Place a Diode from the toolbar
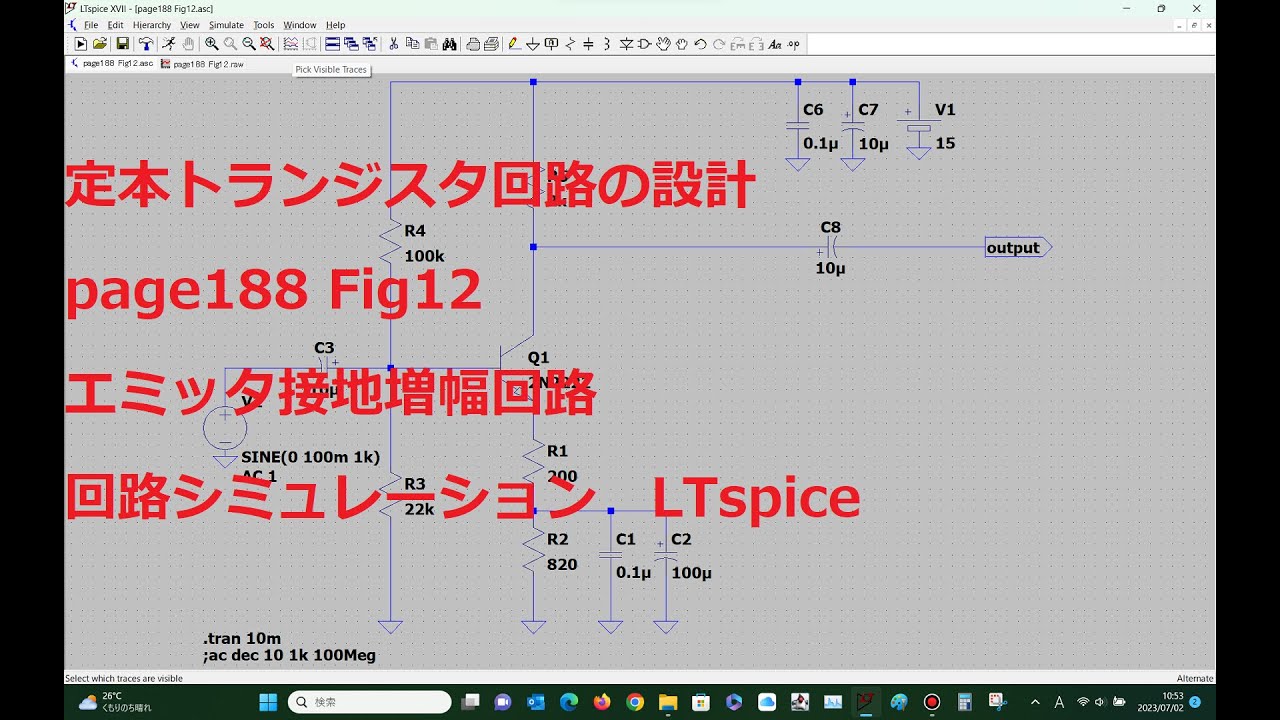 click(x=626, y=44)
